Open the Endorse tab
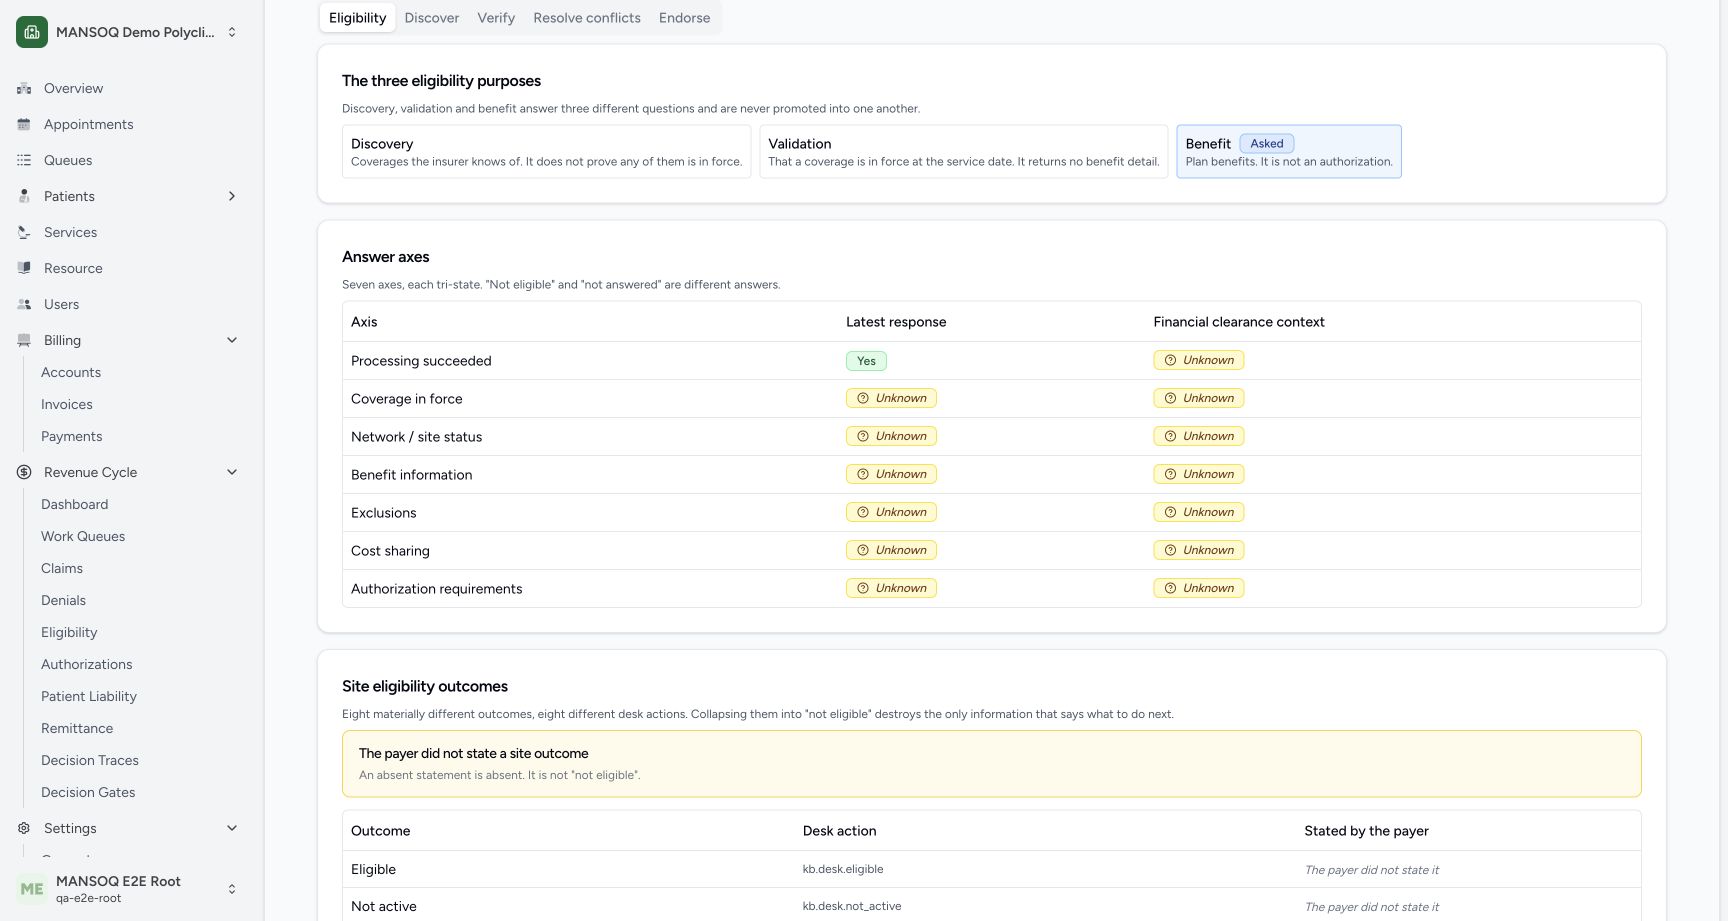Viewport: 1728px width, 921px height. [x=685, y=18]
